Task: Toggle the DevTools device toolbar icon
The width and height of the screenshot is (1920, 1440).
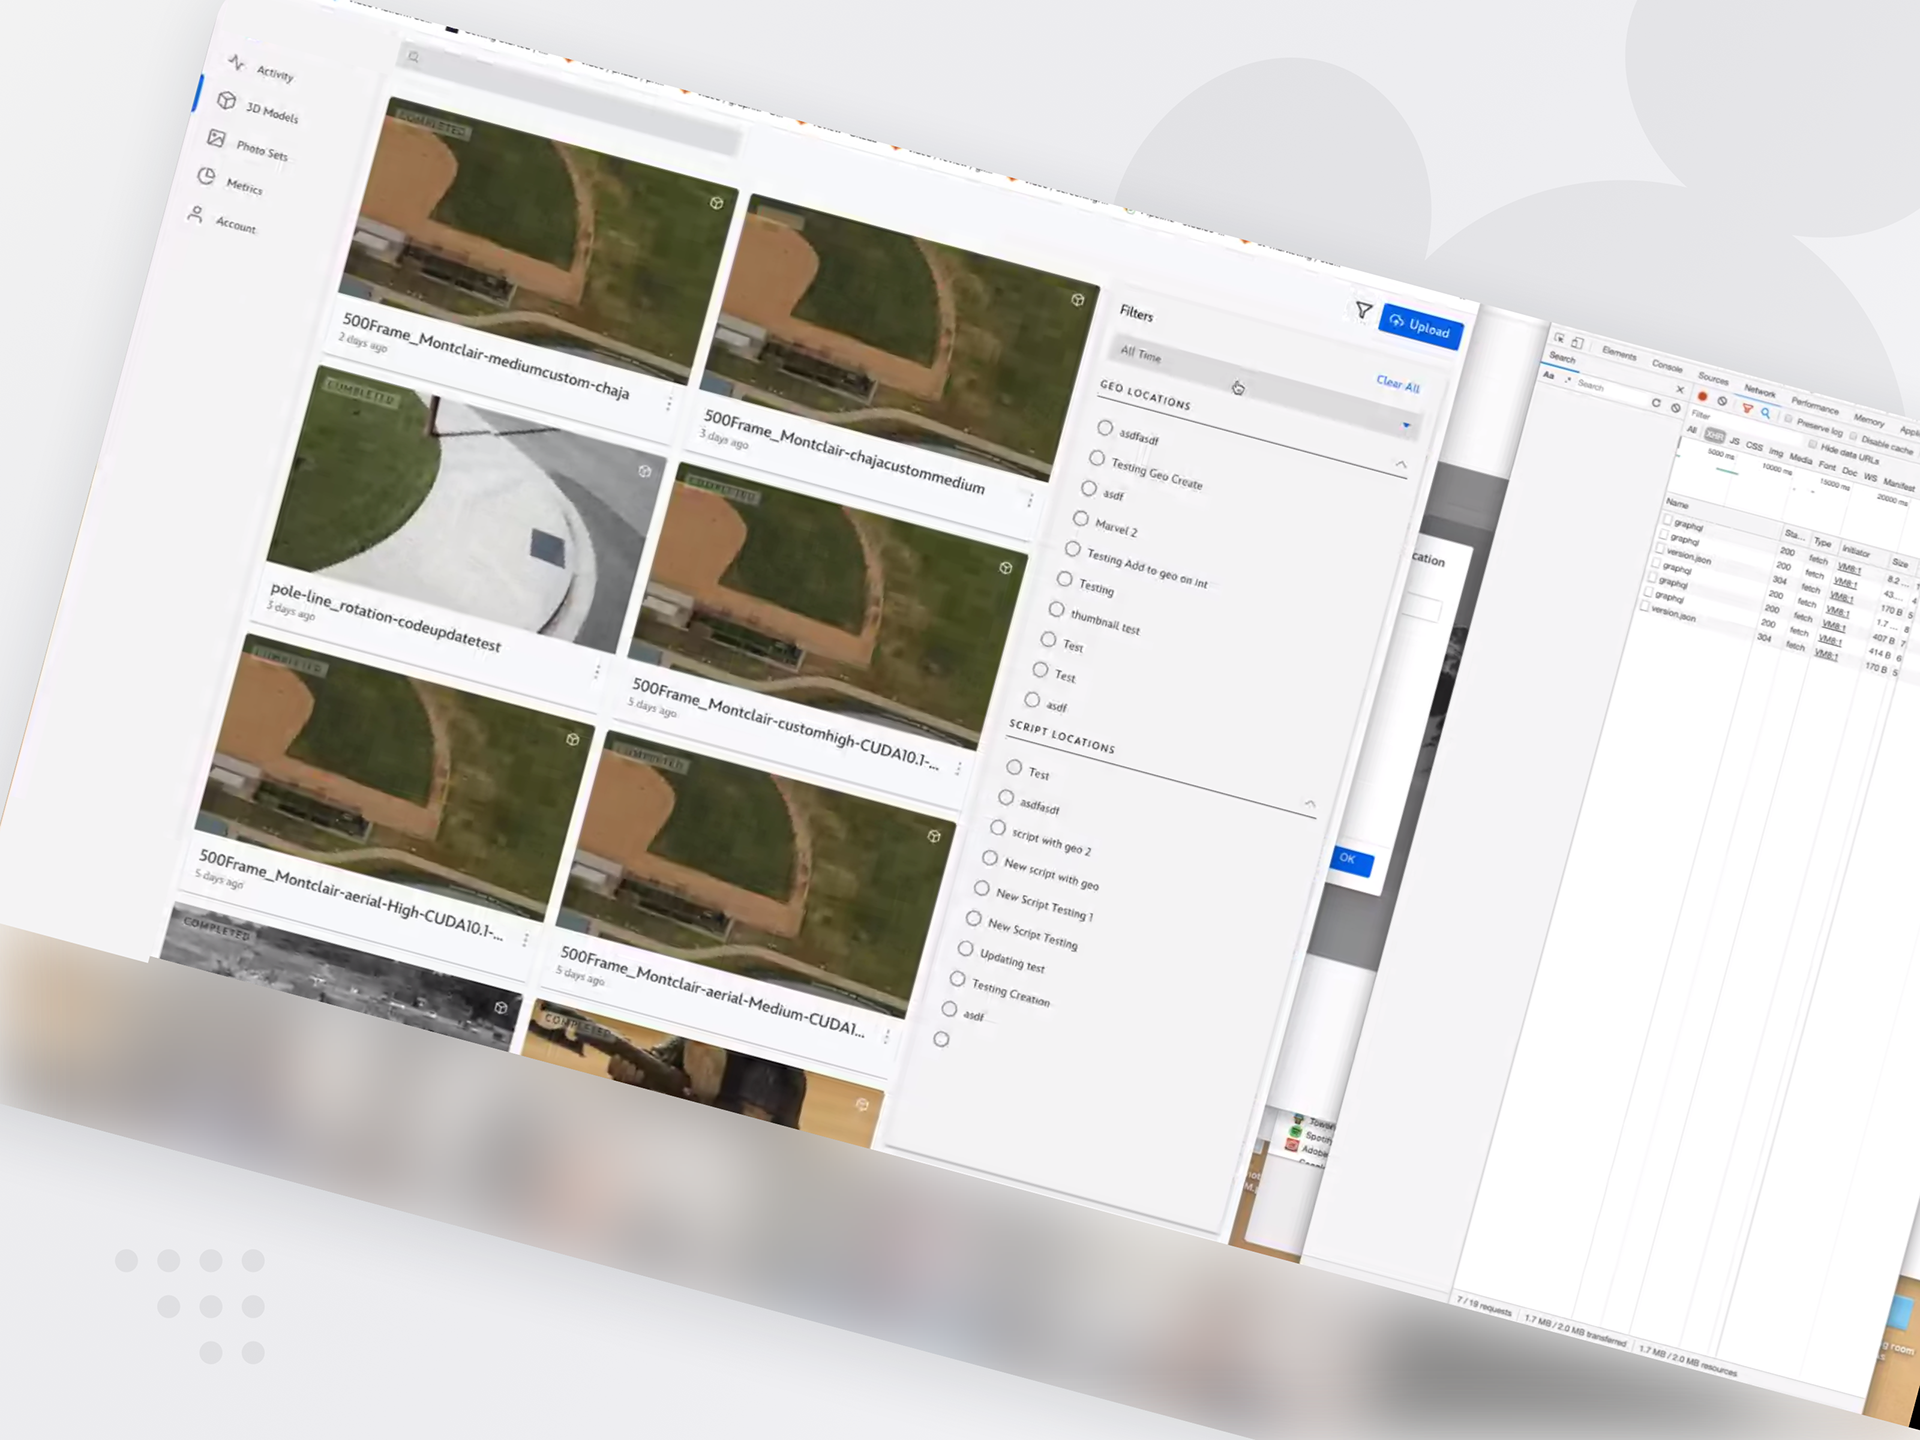Action: coord(1577,343)
